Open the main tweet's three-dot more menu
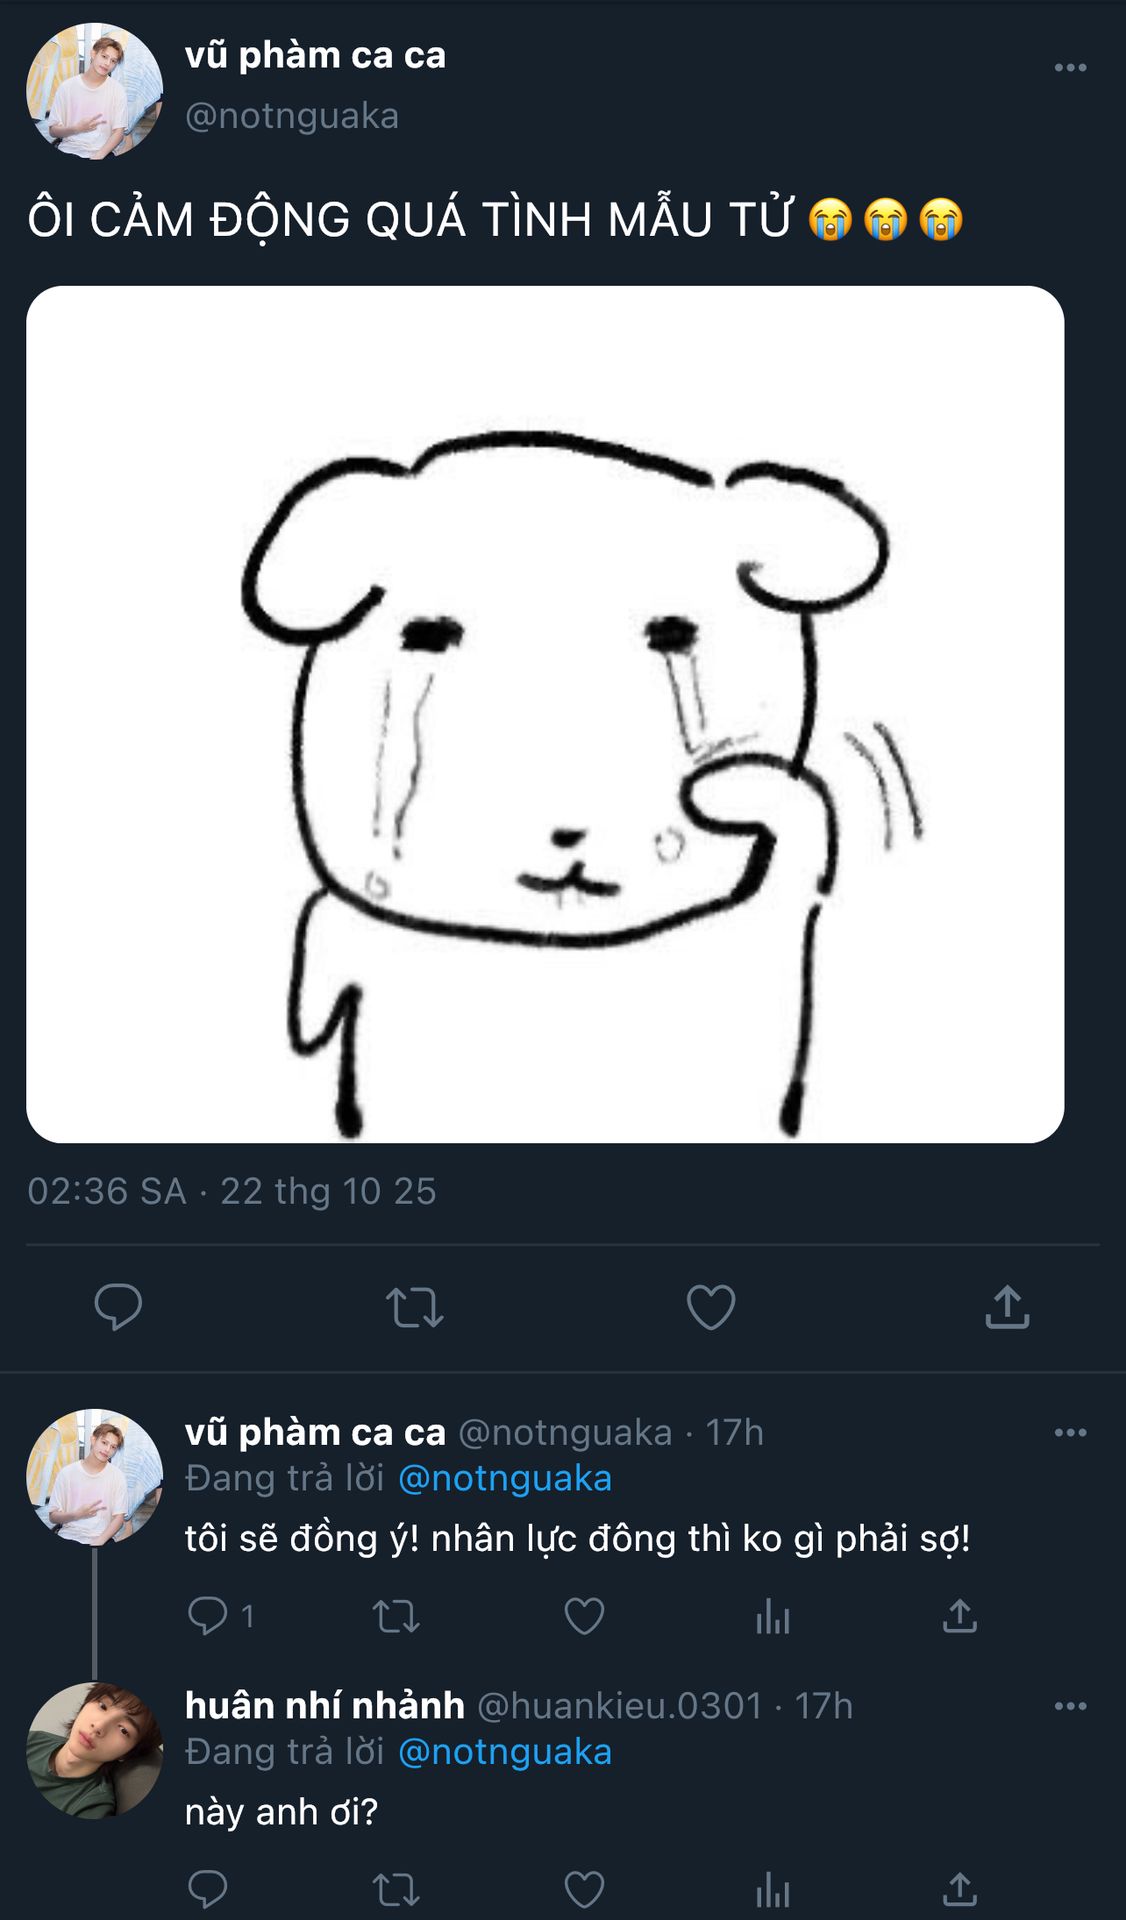 pos(1070,68)
